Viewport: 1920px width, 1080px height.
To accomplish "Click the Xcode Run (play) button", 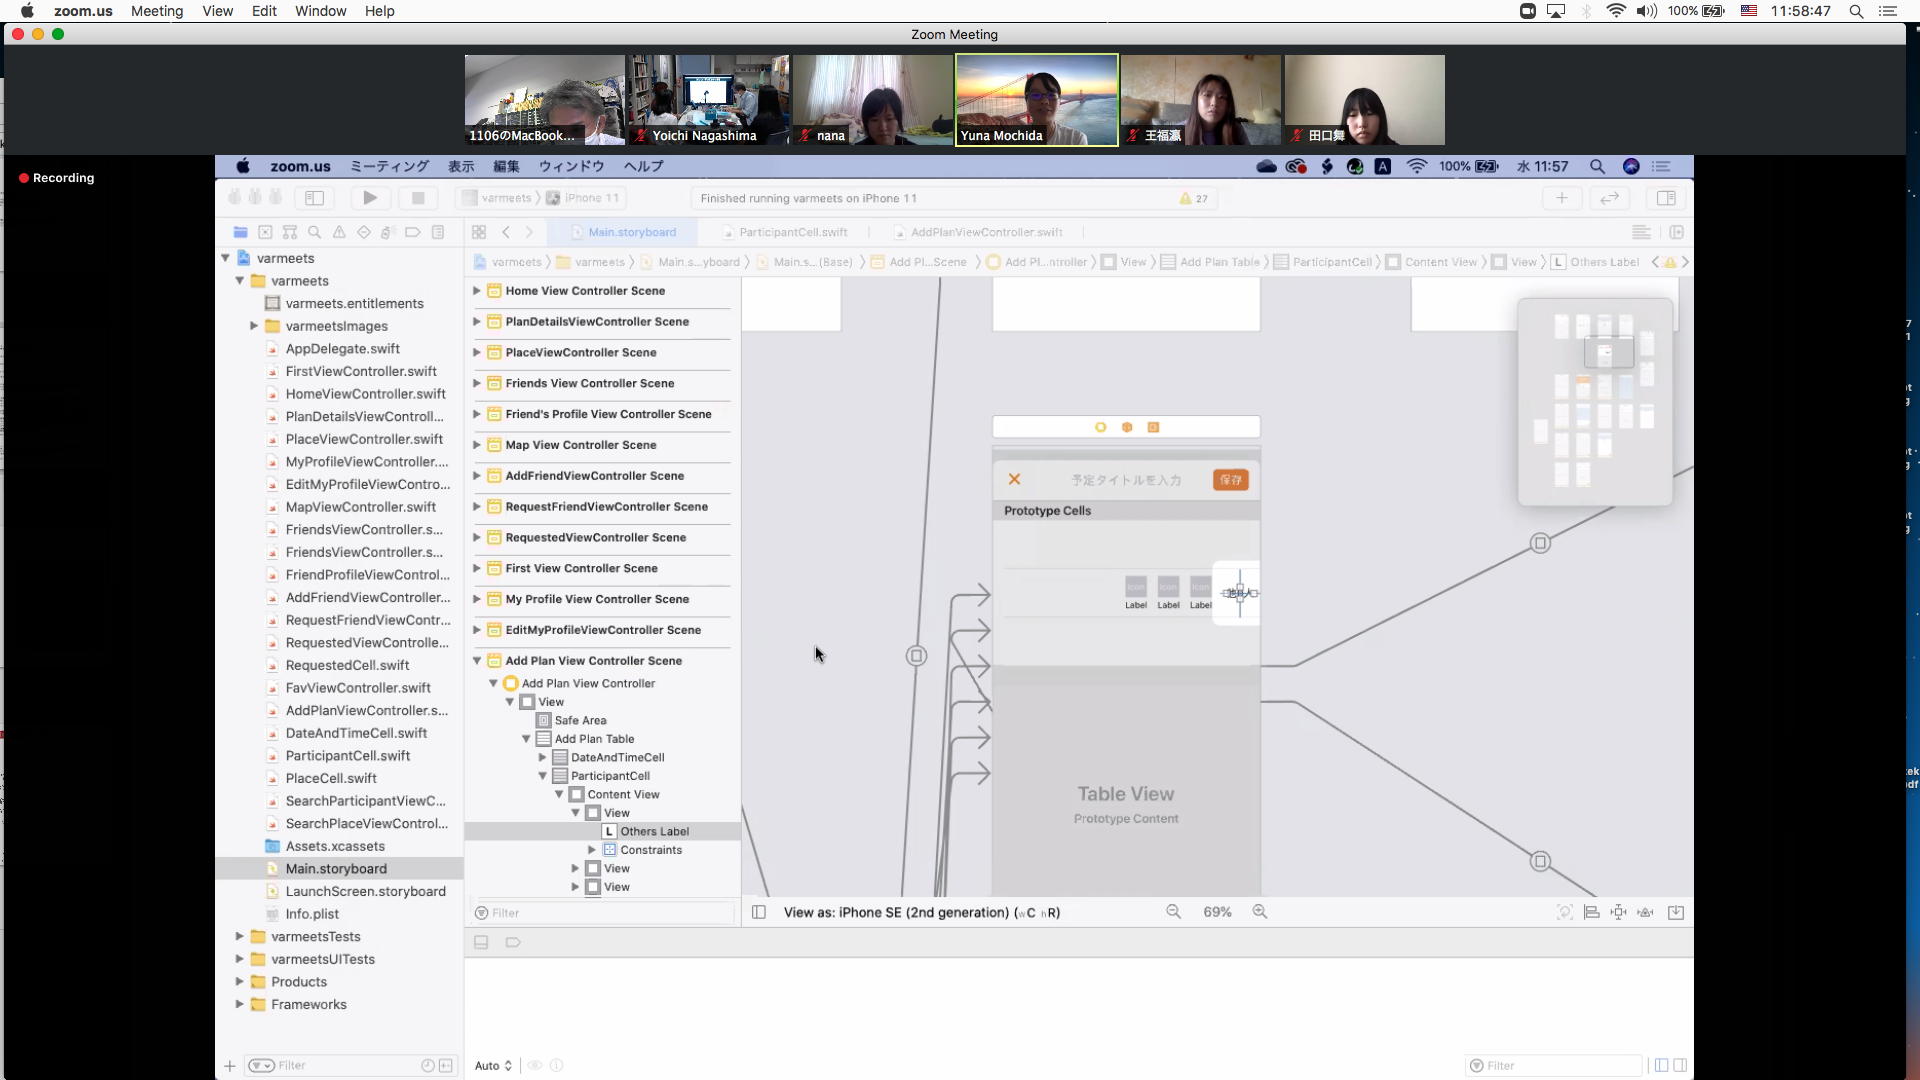I will coord(370,198).
